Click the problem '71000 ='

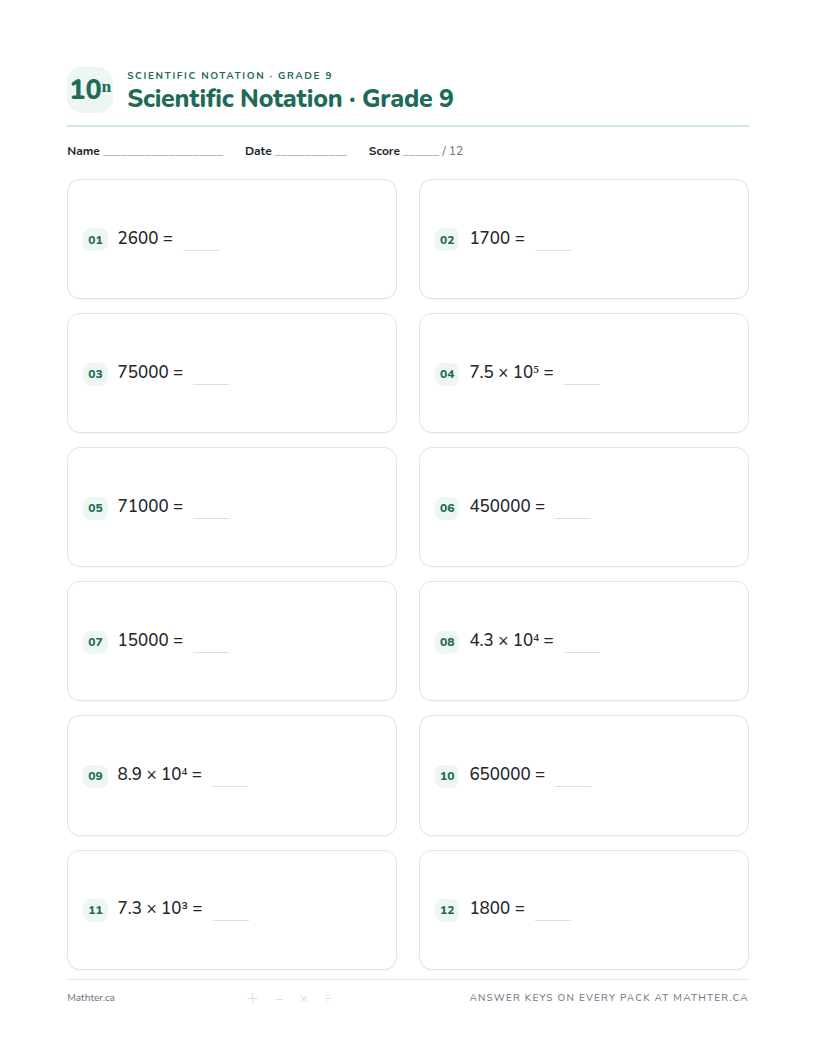(x=150, y=506)
